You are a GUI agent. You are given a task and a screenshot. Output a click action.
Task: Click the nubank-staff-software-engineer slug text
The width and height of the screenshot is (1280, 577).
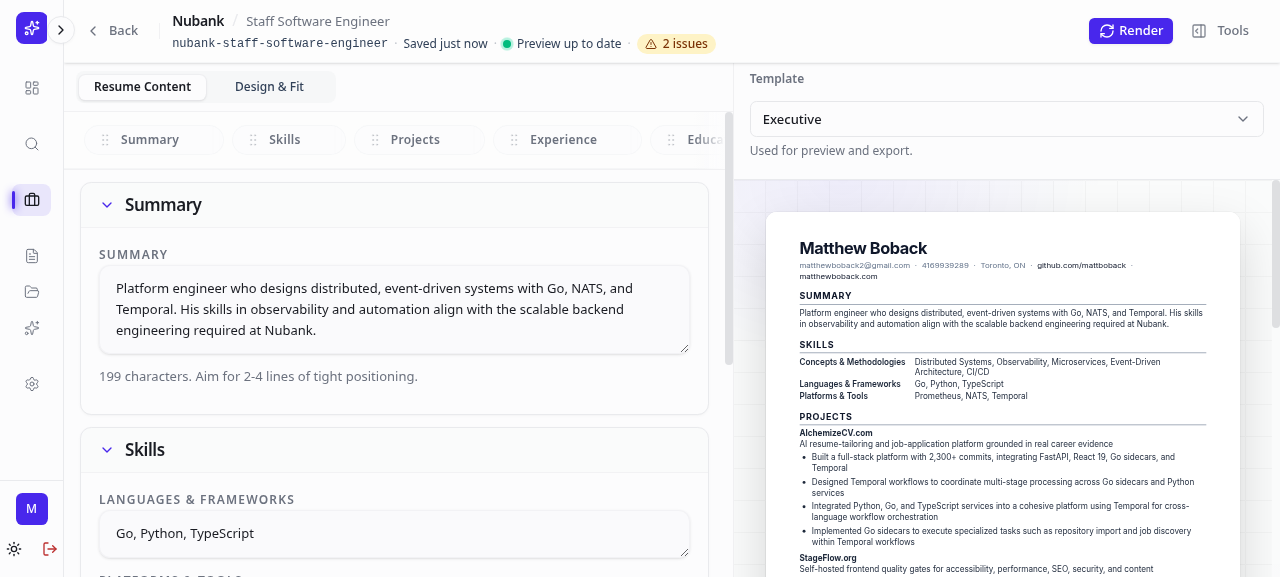point(280,44)
